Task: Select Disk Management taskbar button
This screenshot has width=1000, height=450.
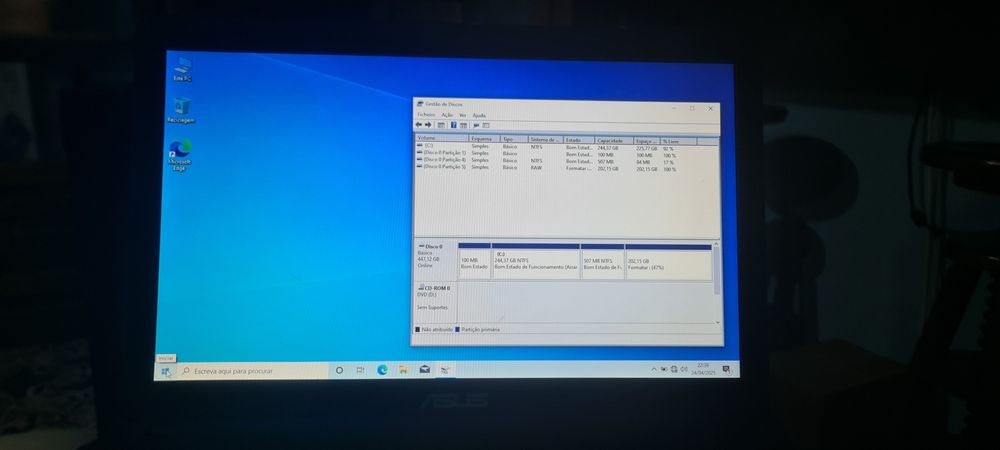Action: click(446, 370)
